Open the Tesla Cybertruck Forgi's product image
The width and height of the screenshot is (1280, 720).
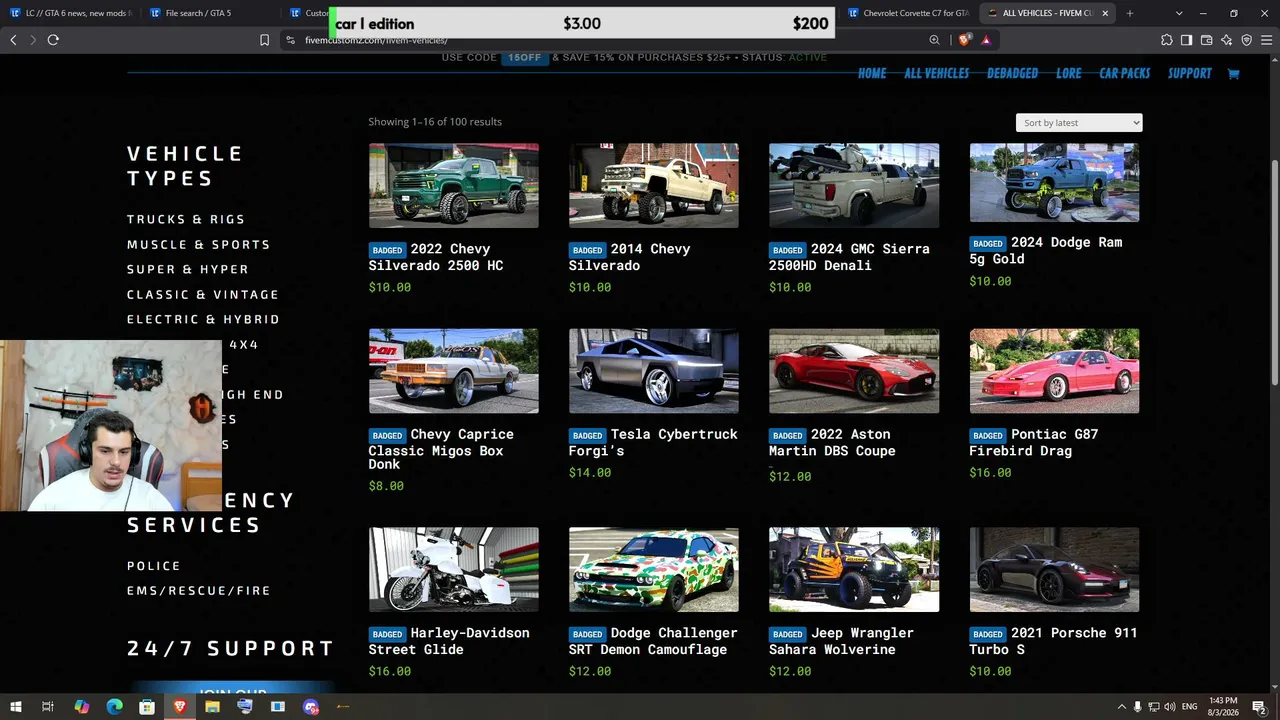coord(654,371)
